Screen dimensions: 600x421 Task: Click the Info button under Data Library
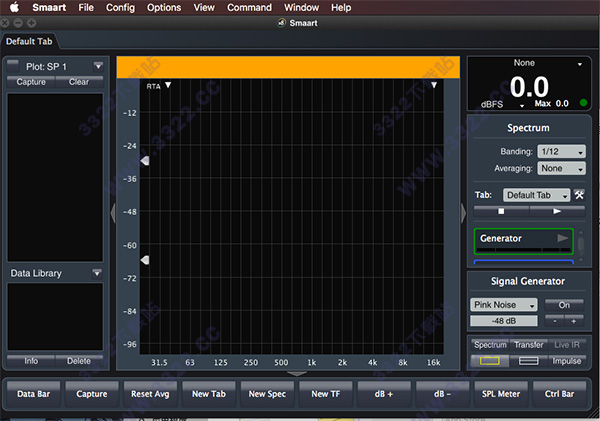(x=31, y=361)
